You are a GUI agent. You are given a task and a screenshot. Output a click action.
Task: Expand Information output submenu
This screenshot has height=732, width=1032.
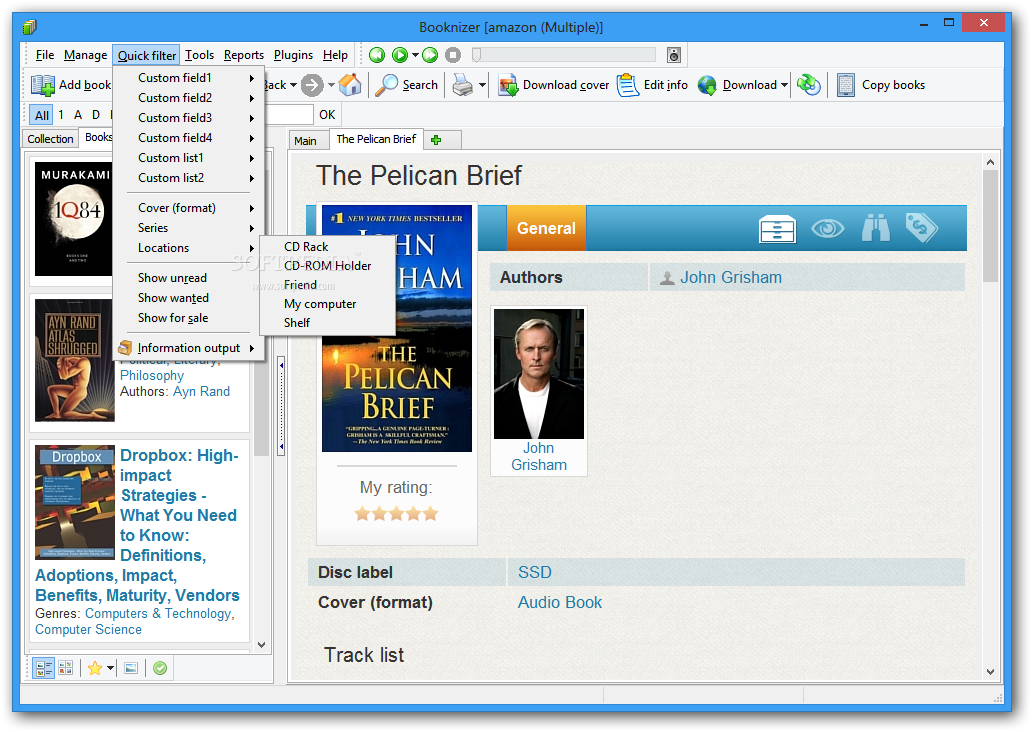click(189, 348)
